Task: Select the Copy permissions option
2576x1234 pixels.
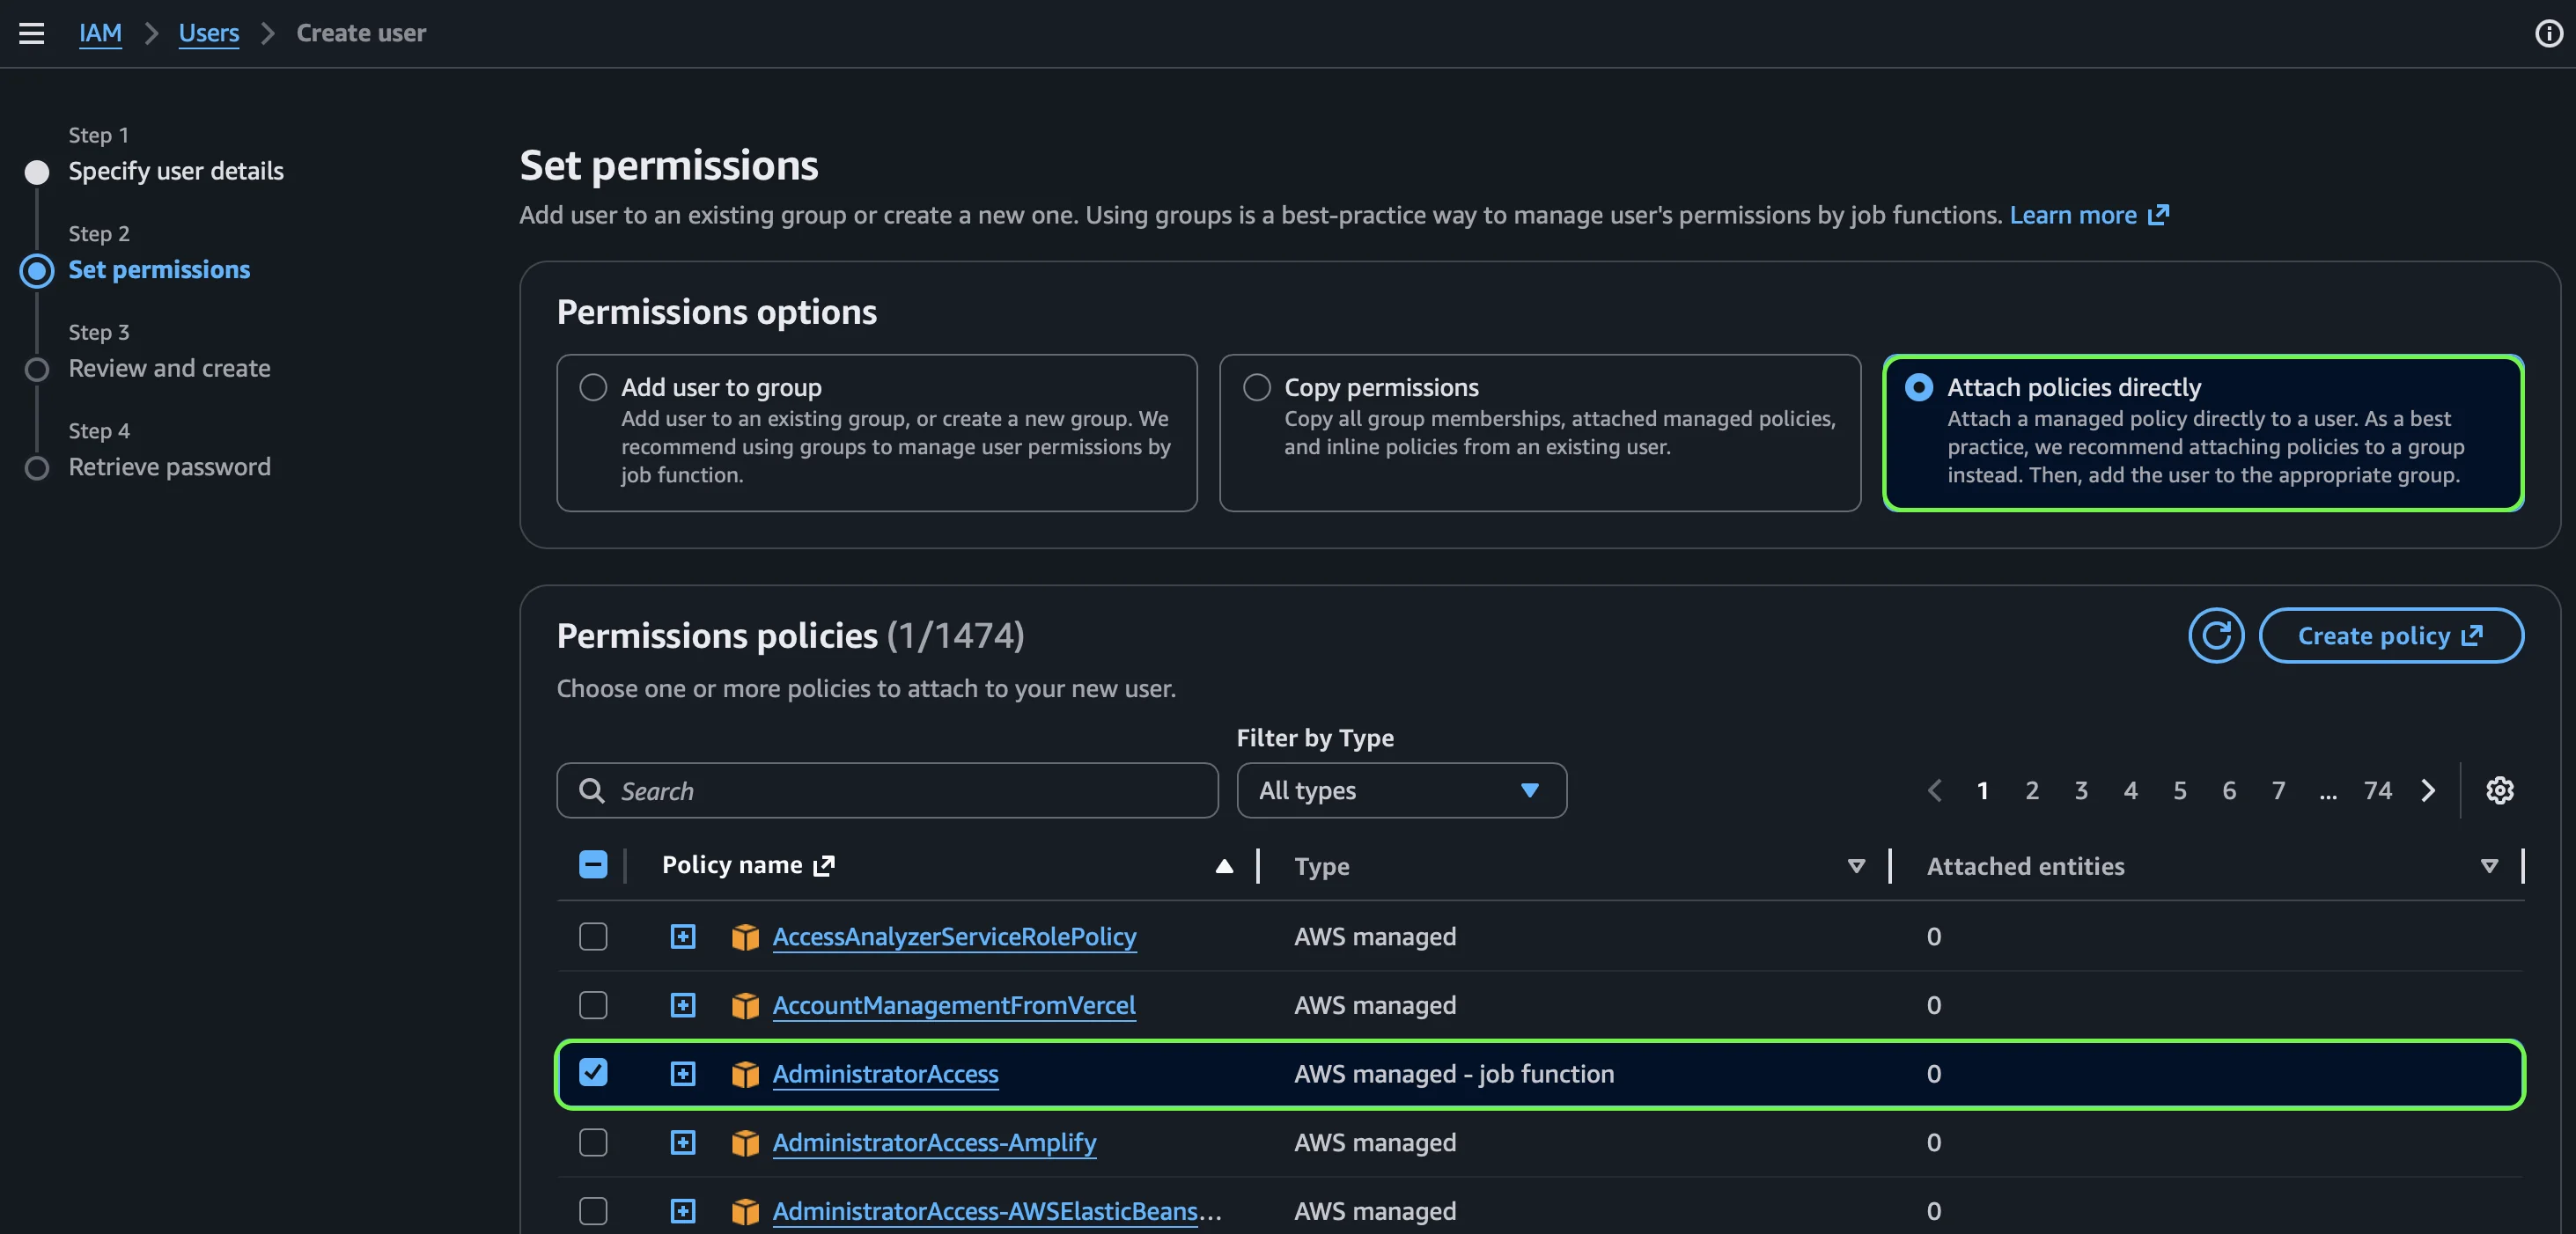Action: tap(1256, 387)
